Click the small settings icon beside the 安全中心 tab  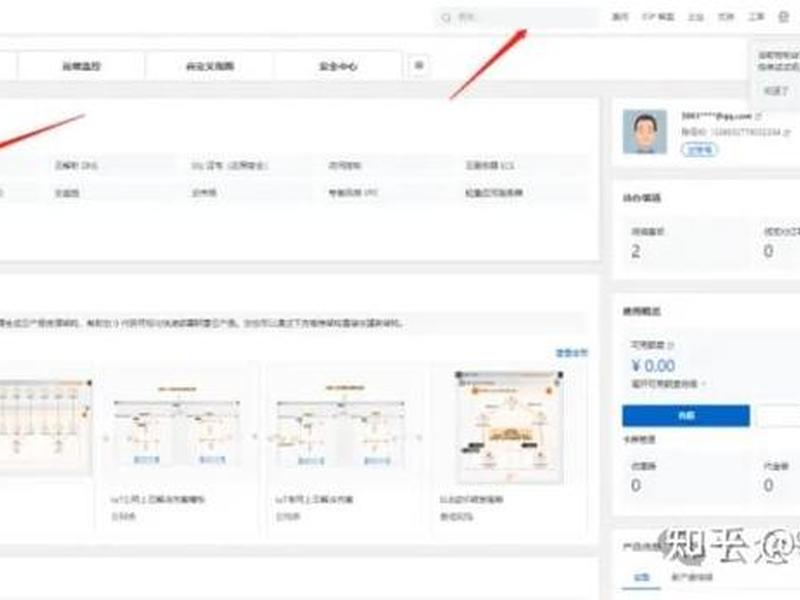(418, 65)
